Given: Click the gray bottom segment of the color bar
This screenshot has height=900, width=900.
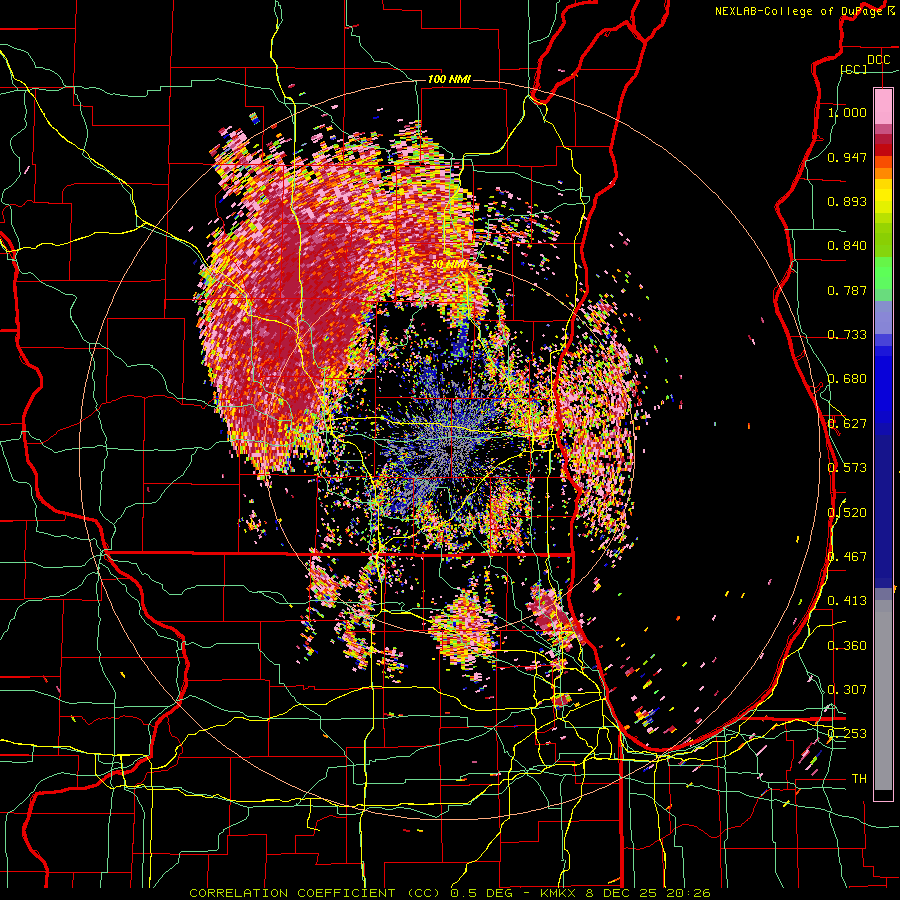Looking at the screenshot, I should pos(883,695).
